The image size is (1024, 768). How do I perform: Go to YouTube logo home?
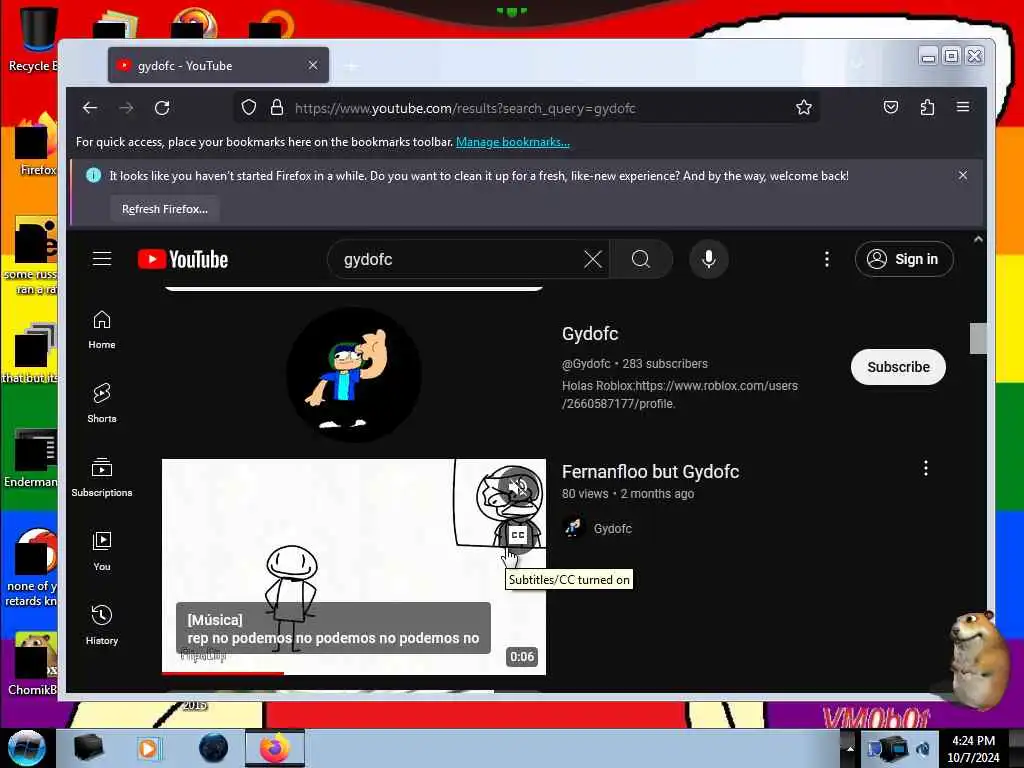183,259
